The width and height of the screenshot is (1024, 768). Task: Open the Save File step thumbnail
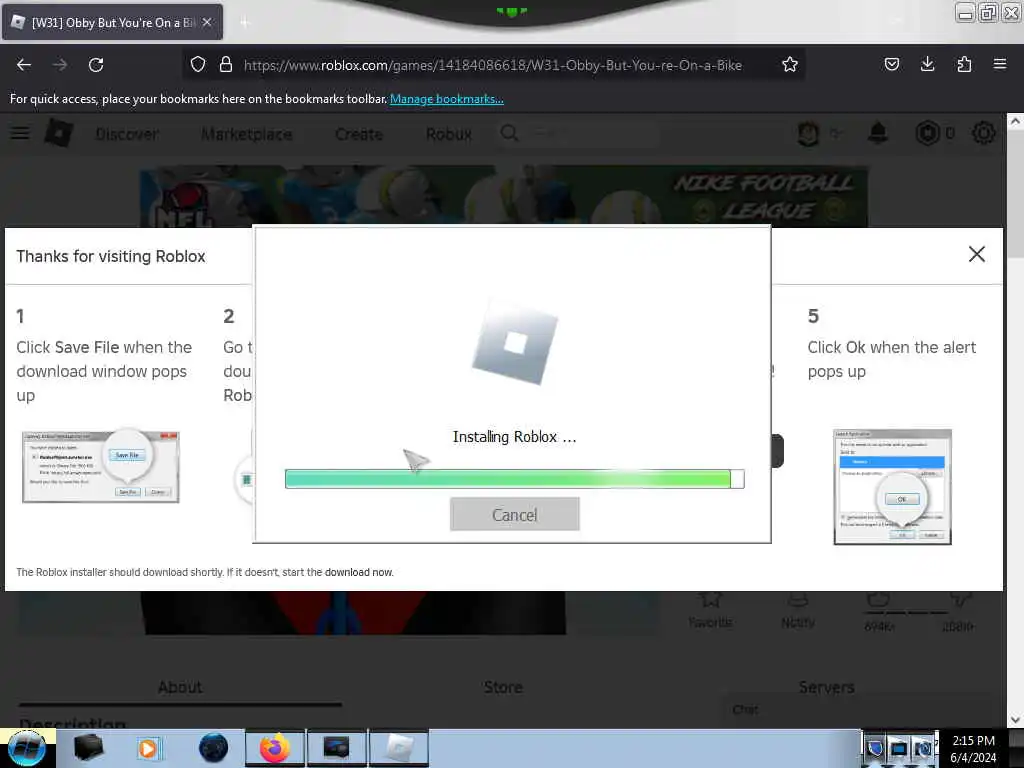(x=101, y=466)
